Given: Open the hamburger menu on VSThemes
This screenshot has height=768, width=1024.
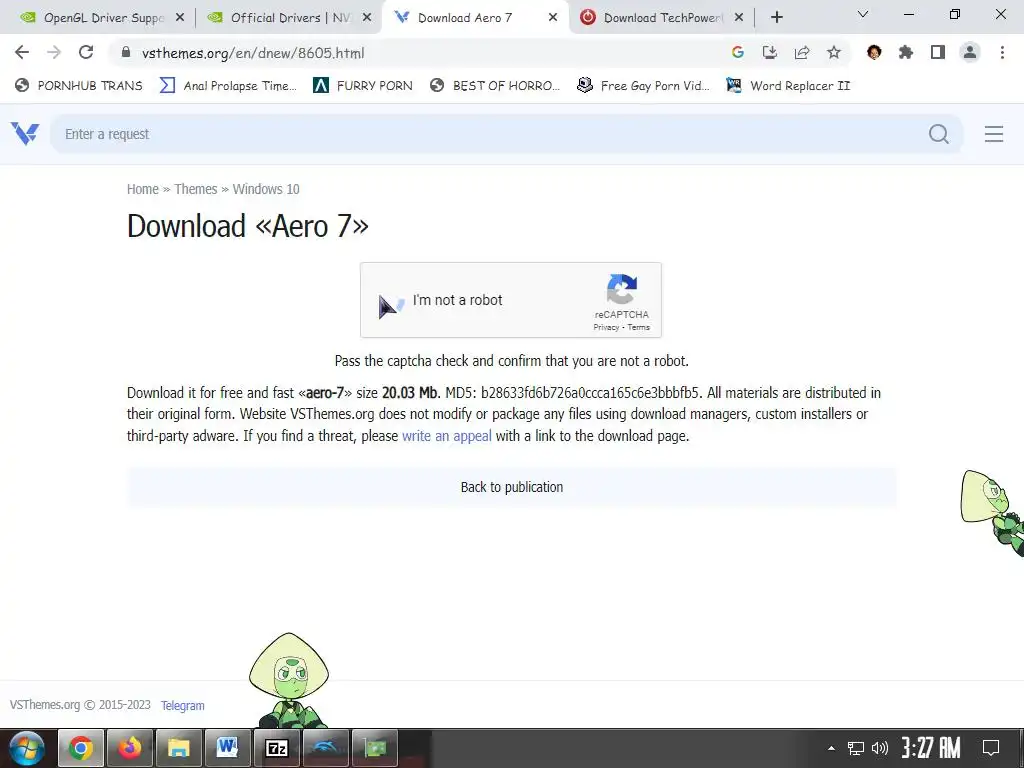Looking at the screenshot, I should [x=994, y=134].
